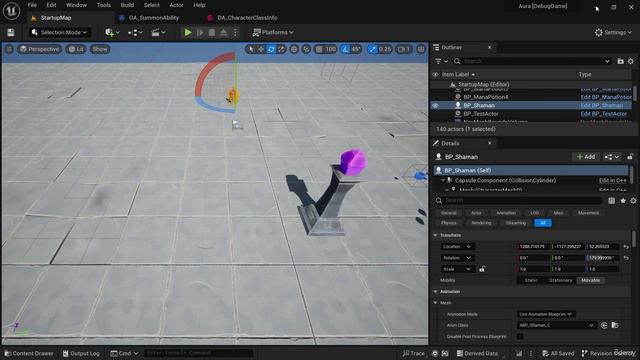Click the Stop simulation button
This screenshot has width=640, height=360.
[x=212, y=32]
